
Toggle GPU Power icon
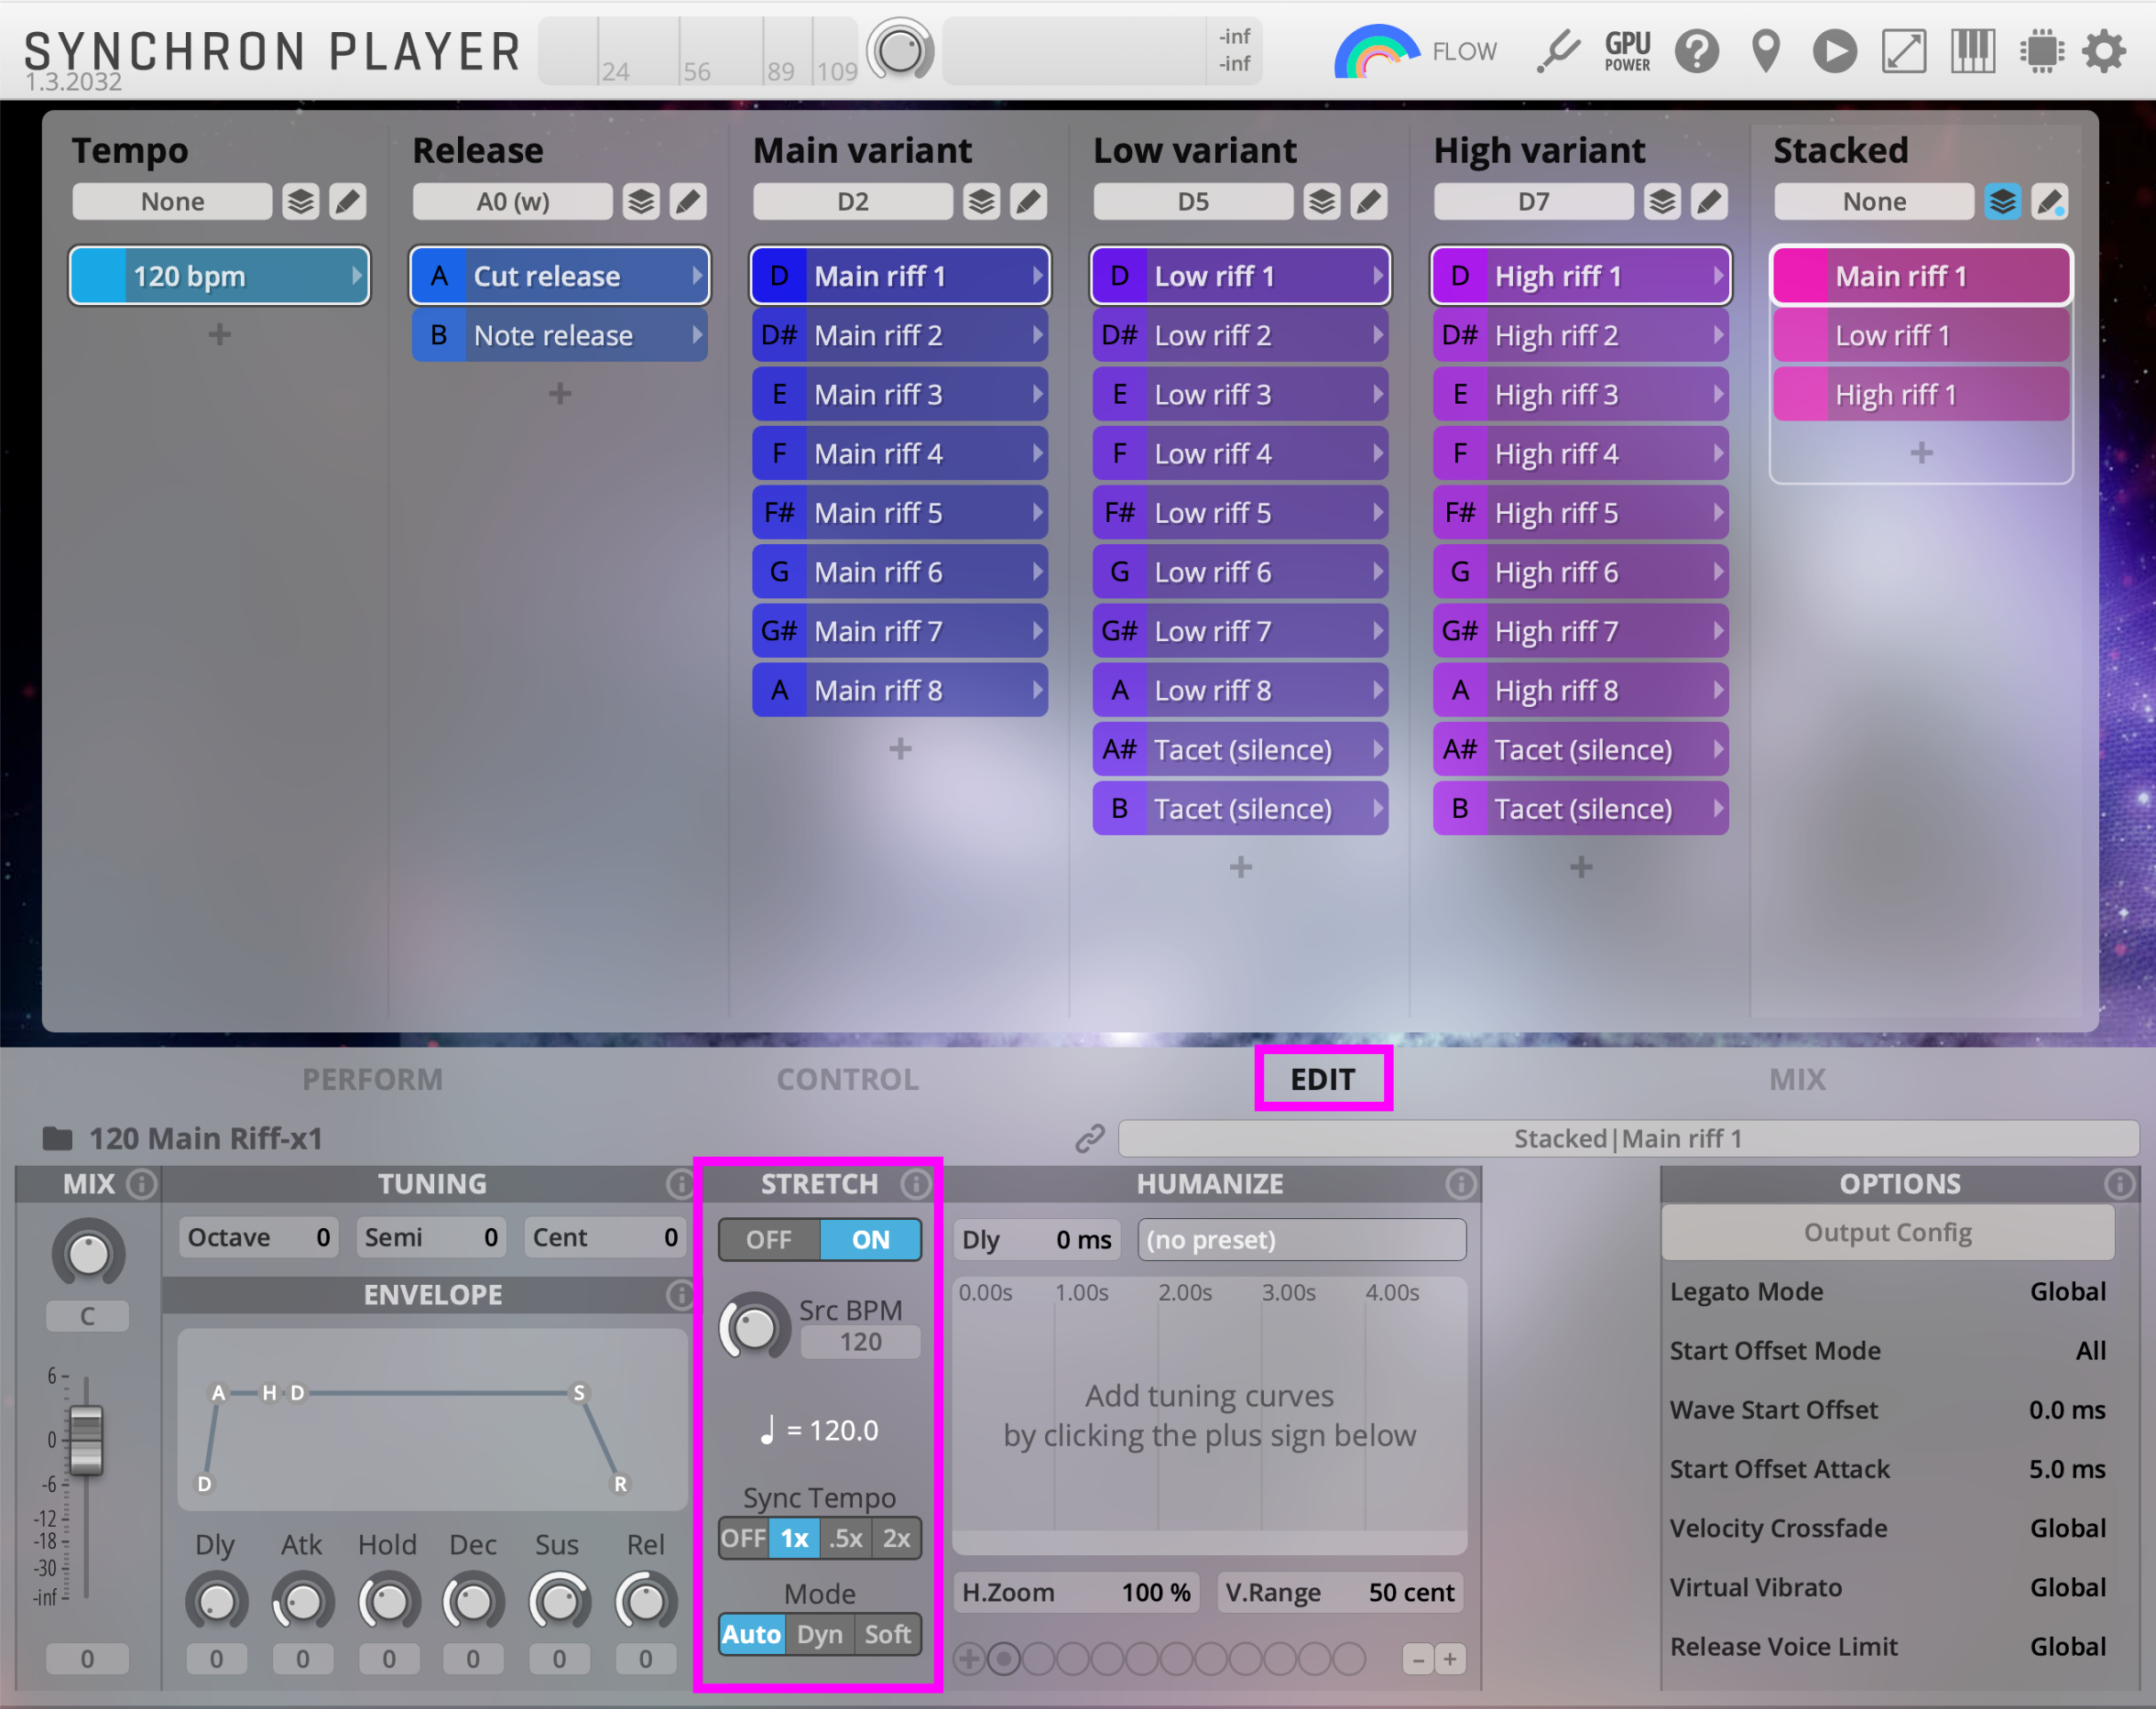click(x=1627, y=51)
